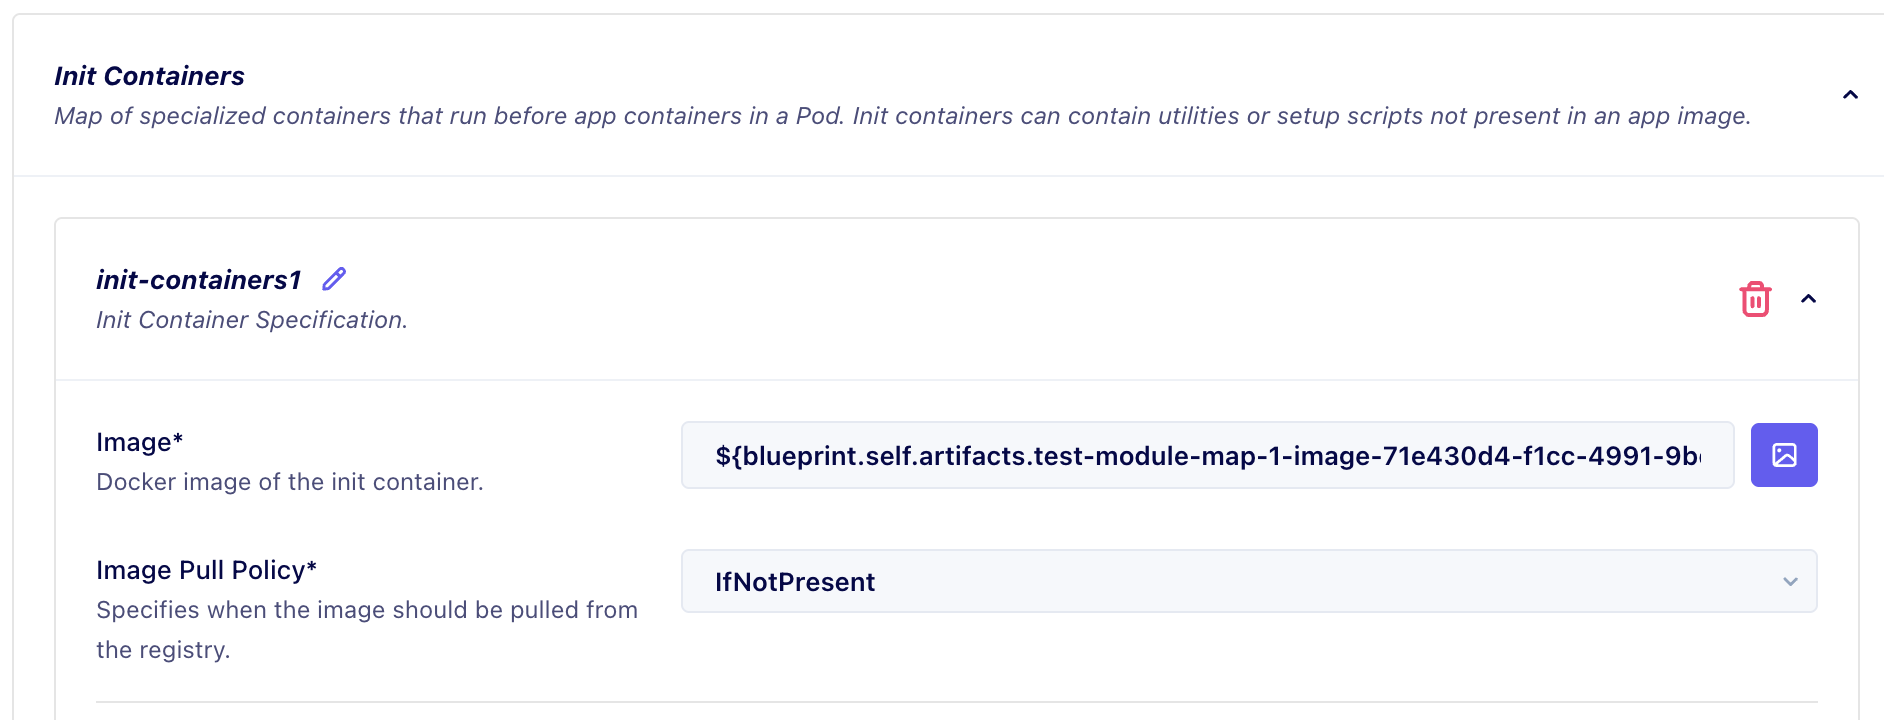Click the Init Containers heading

[x=149, y=76]
